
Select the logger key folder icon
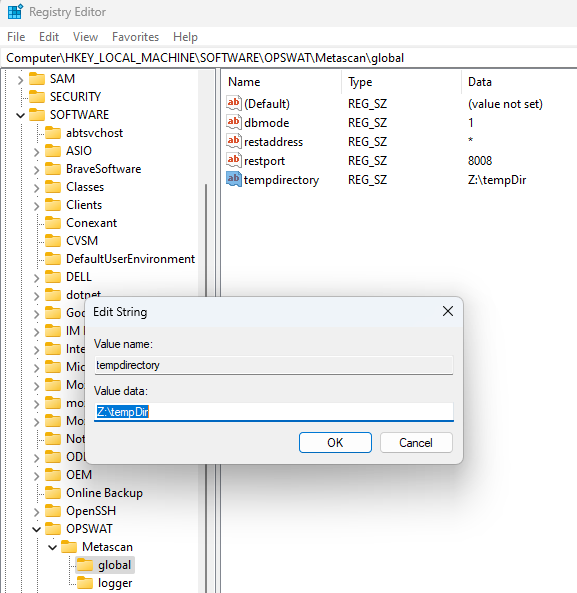85,583
